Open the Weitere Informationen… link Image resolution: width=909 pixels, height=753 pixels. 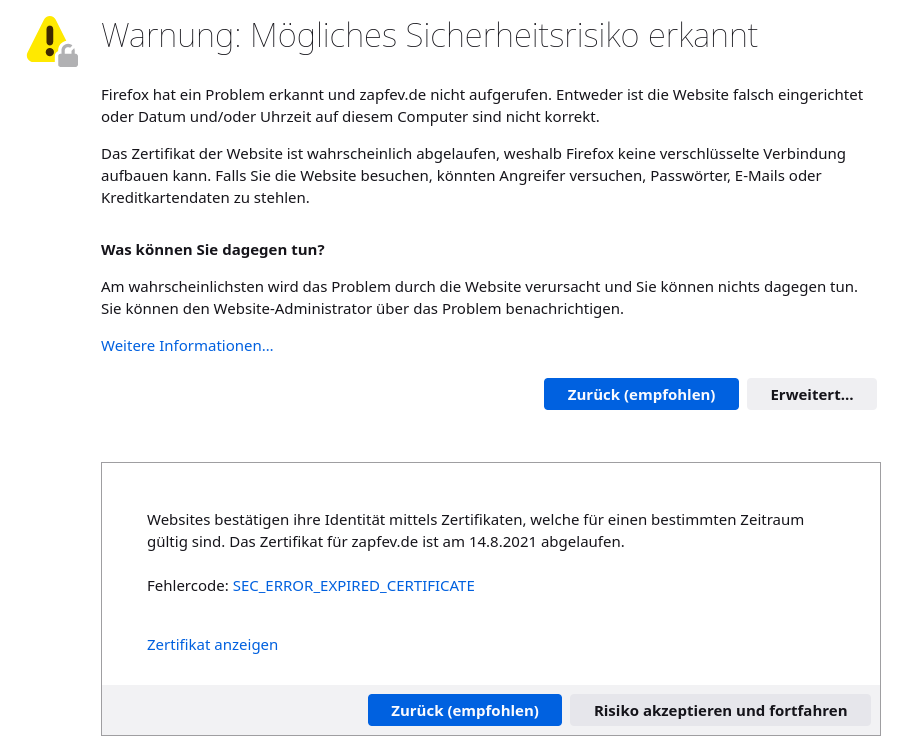[187, 346]
